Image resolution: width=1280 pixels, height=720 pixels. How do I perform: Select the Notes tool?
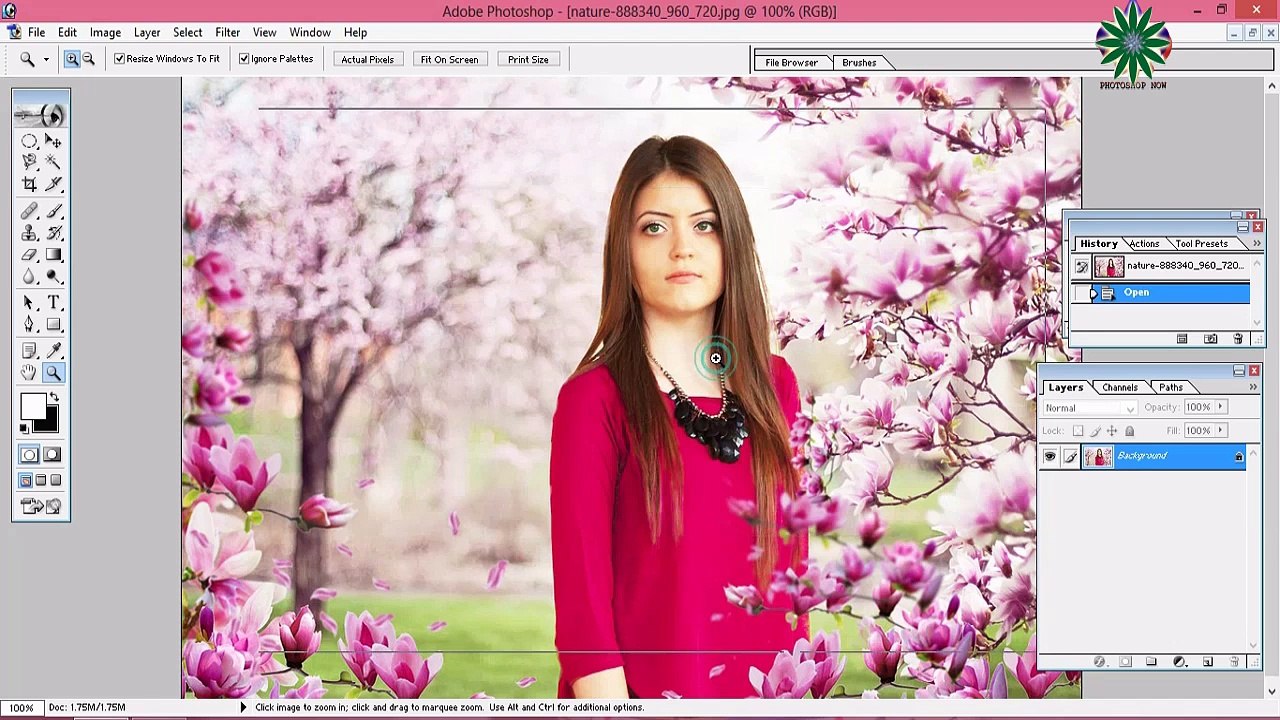coord(29,350)
